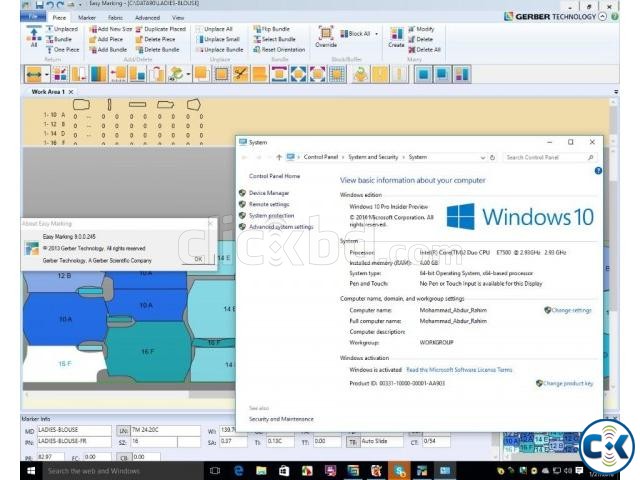Screen dimensions: 640x480
Task: Open the File menu
Action: pos(33,17)
